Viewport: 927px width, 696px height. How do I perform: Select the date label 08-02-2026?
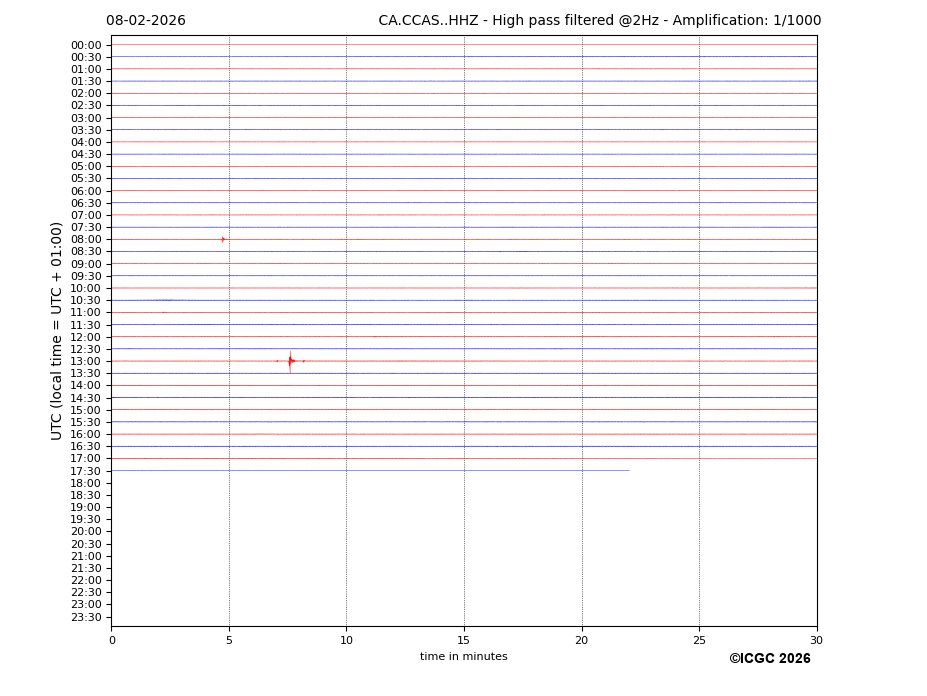(146, 21)
